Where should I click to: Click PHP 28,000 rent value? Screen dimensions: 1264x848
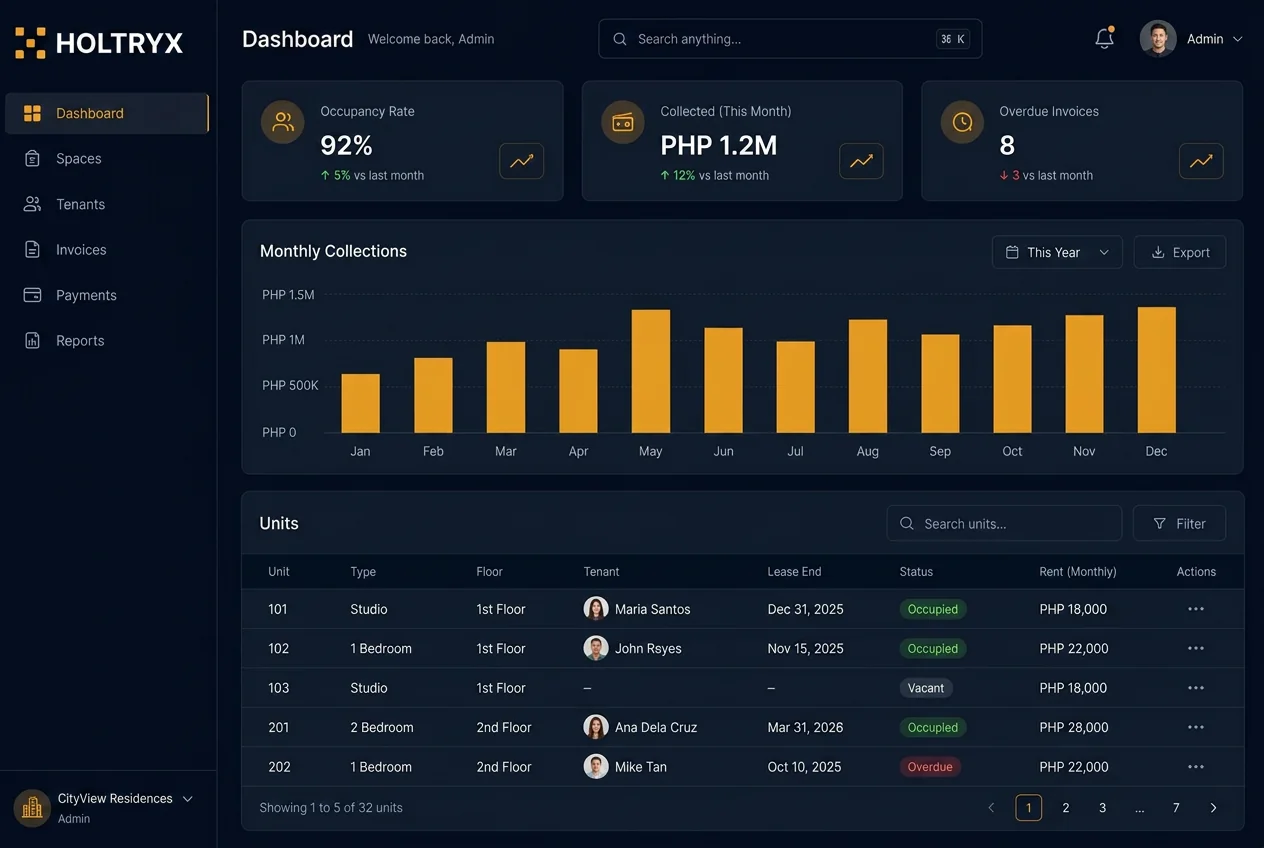click(1074, 727)
